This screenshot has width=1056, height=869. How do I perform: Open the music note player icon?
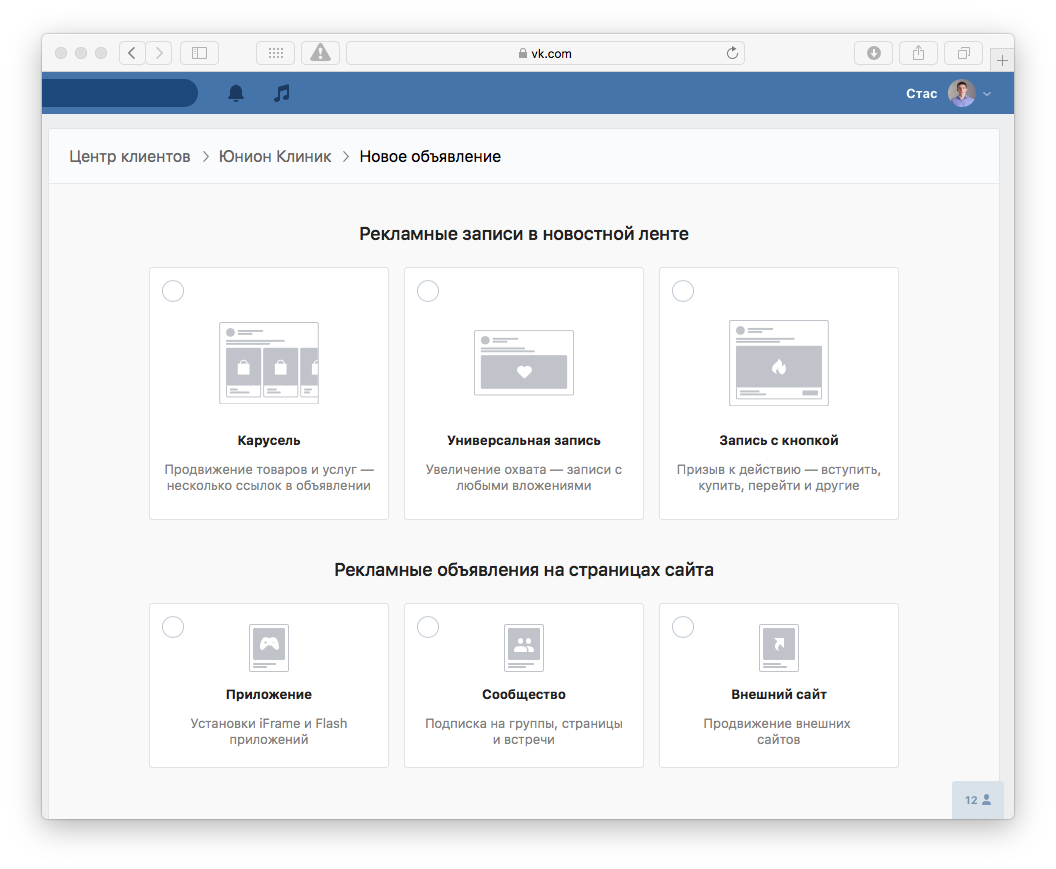pyautogui.click(x=282, y=93)
